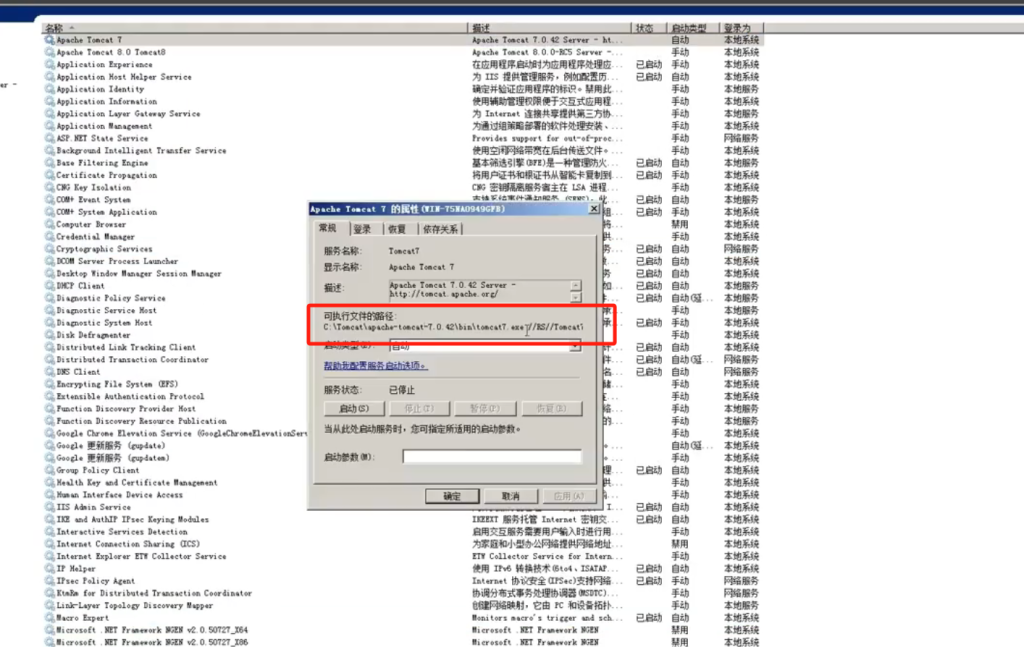Click the Credential Manager service icon

[50, 237]
